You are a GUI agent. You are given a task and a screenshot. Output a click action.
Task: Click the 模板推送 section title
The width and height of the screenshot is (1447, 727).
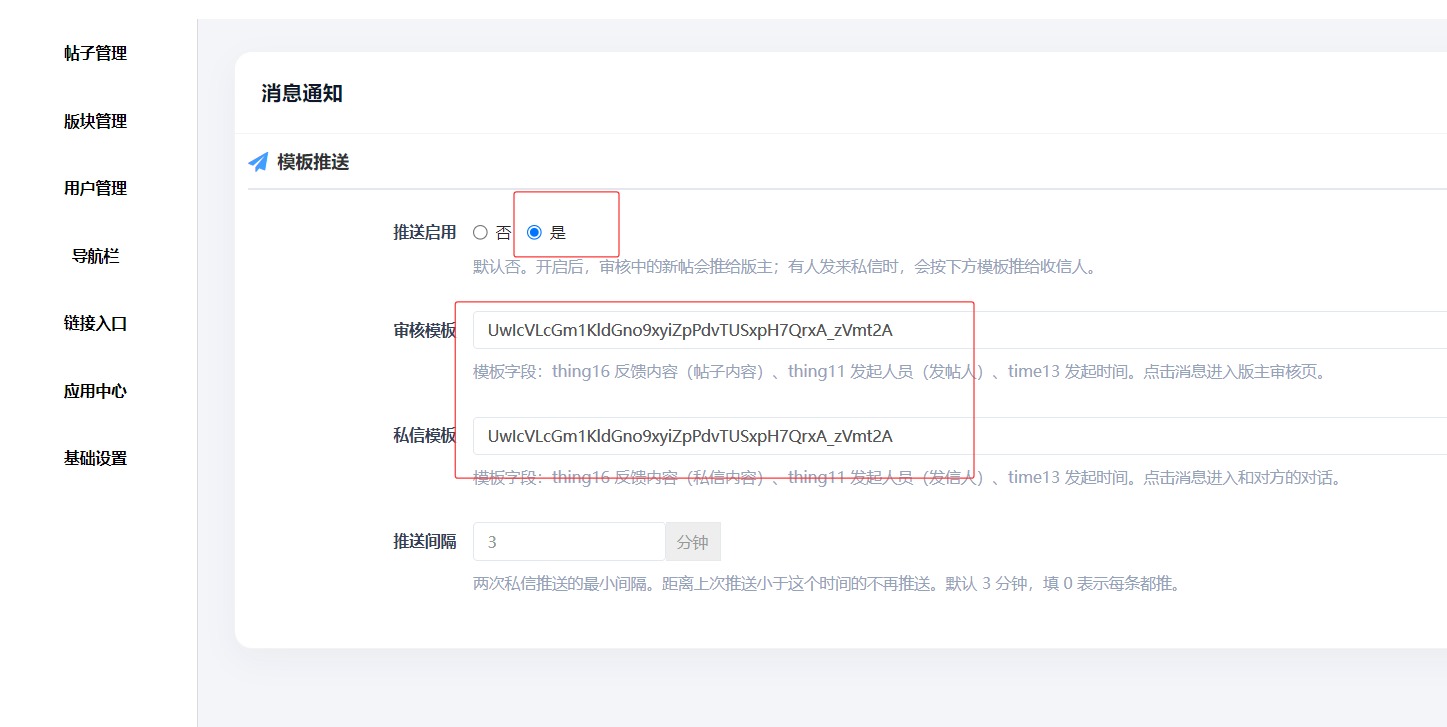point(313,162)
